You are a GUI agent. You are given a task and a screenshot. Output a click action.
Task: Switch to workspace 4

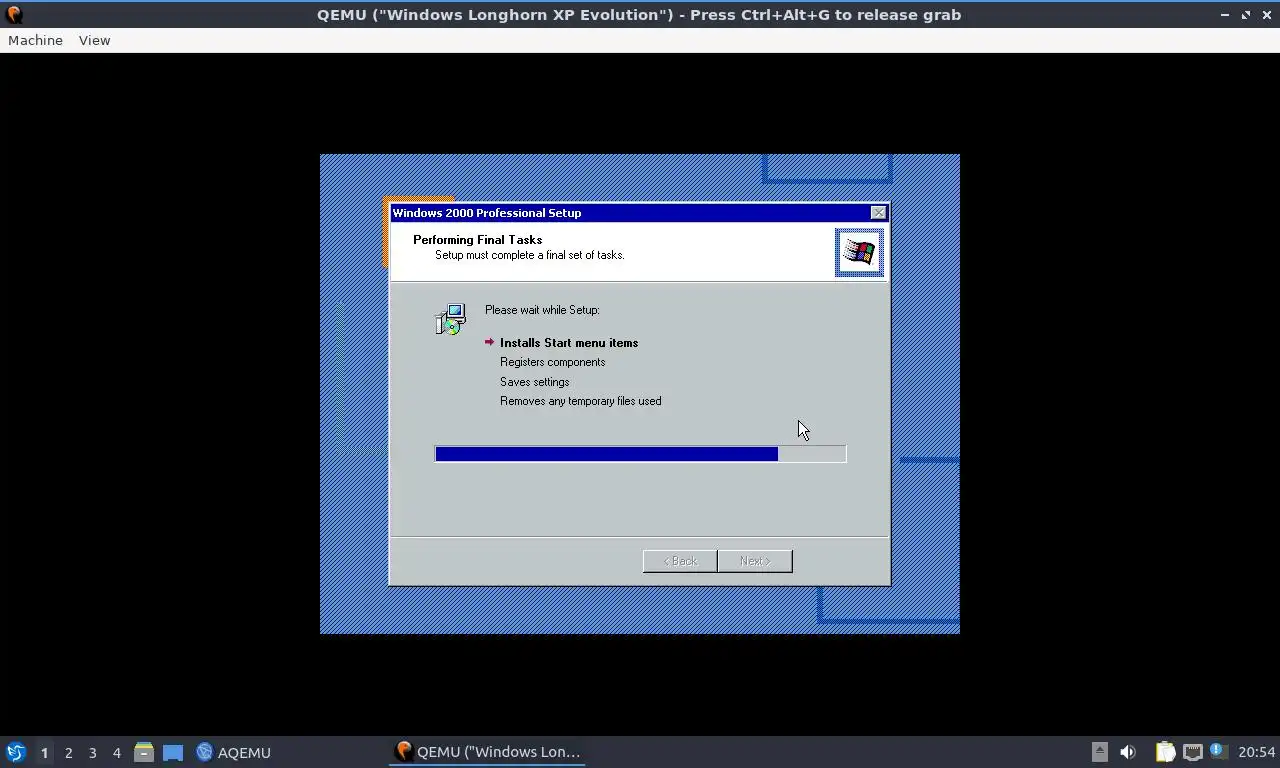point(116,752)
